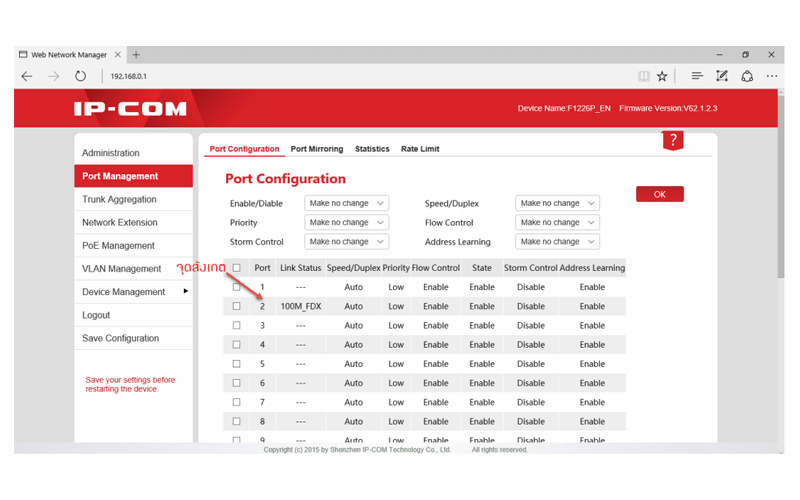
Task: Click the red OK button
Action: [x=660, y=194]
